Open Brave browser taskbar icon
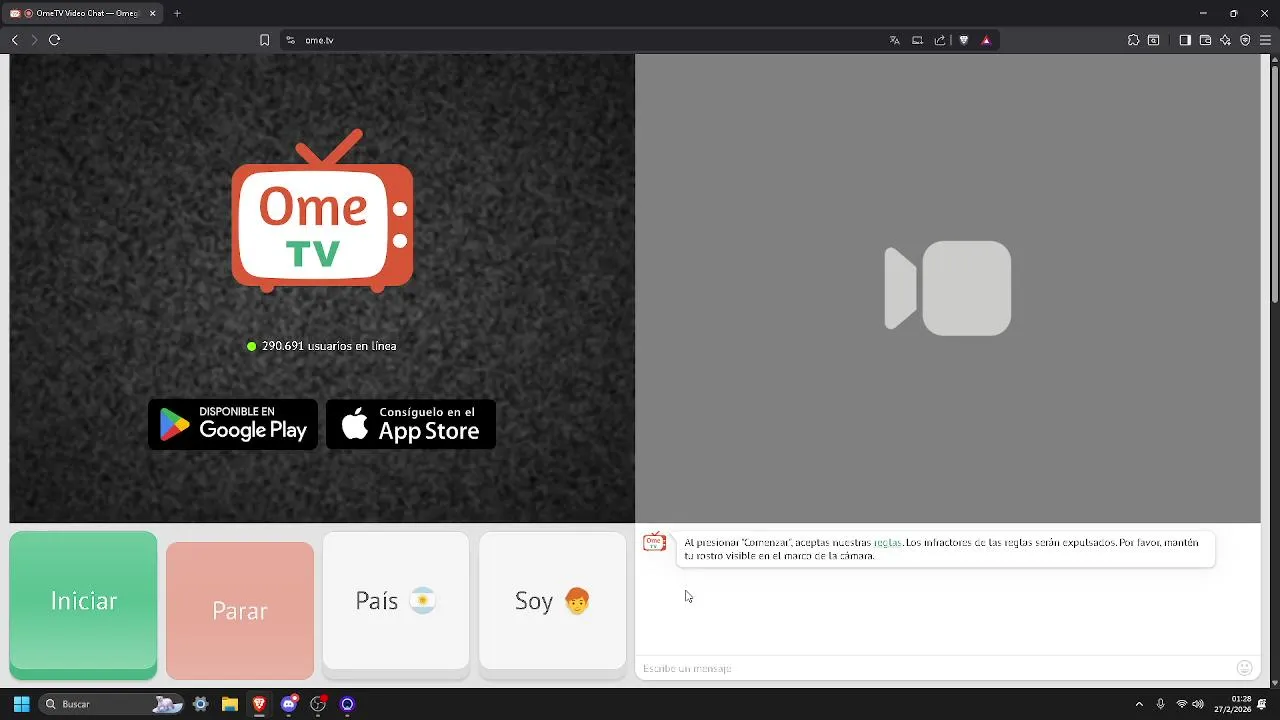The image size is (1280, 720). click(259, 704)
